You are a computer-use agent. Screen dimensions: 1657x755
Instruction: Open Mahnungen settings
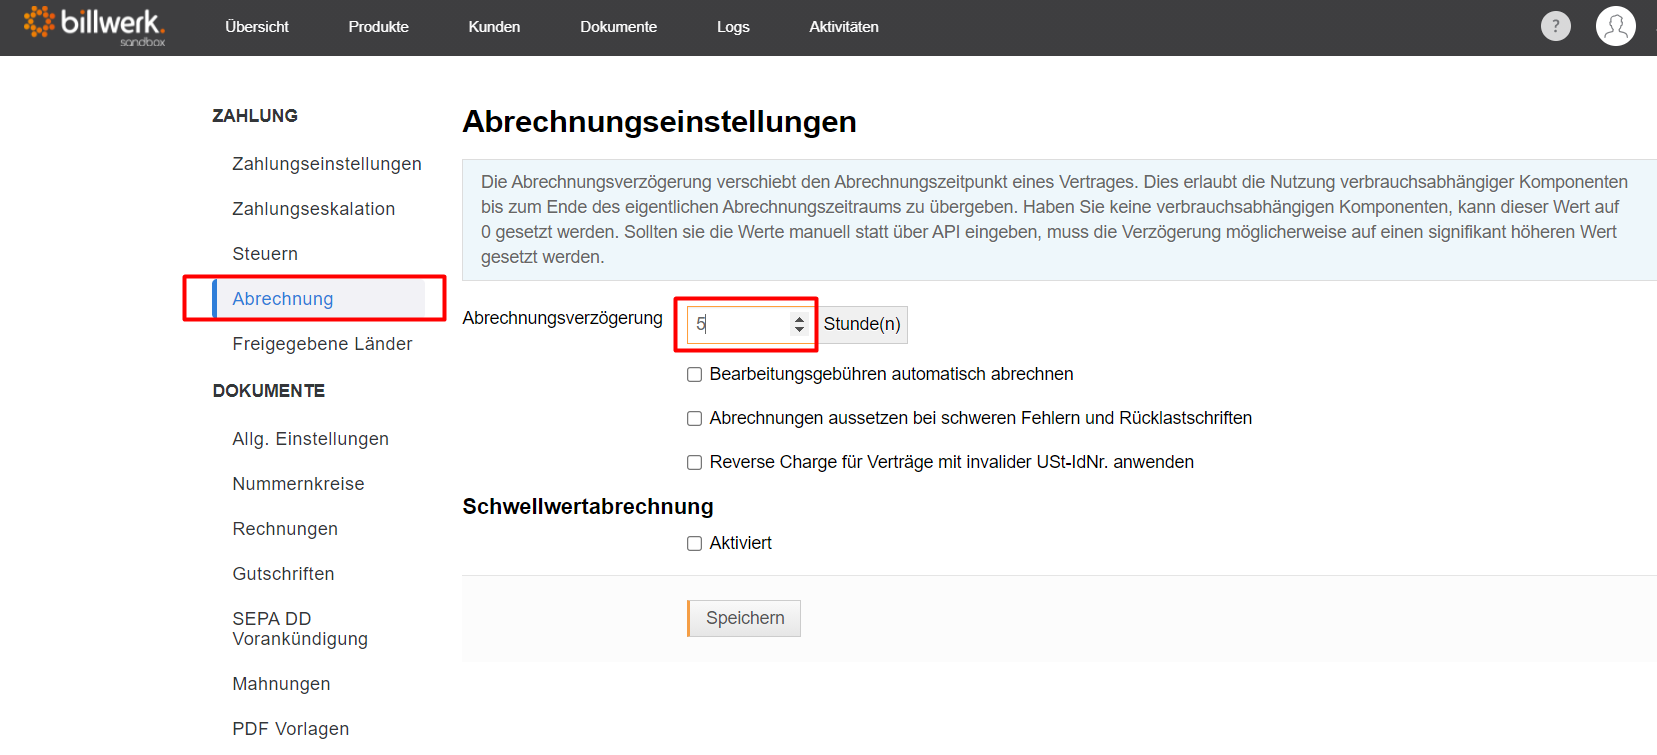coord(281,684)
